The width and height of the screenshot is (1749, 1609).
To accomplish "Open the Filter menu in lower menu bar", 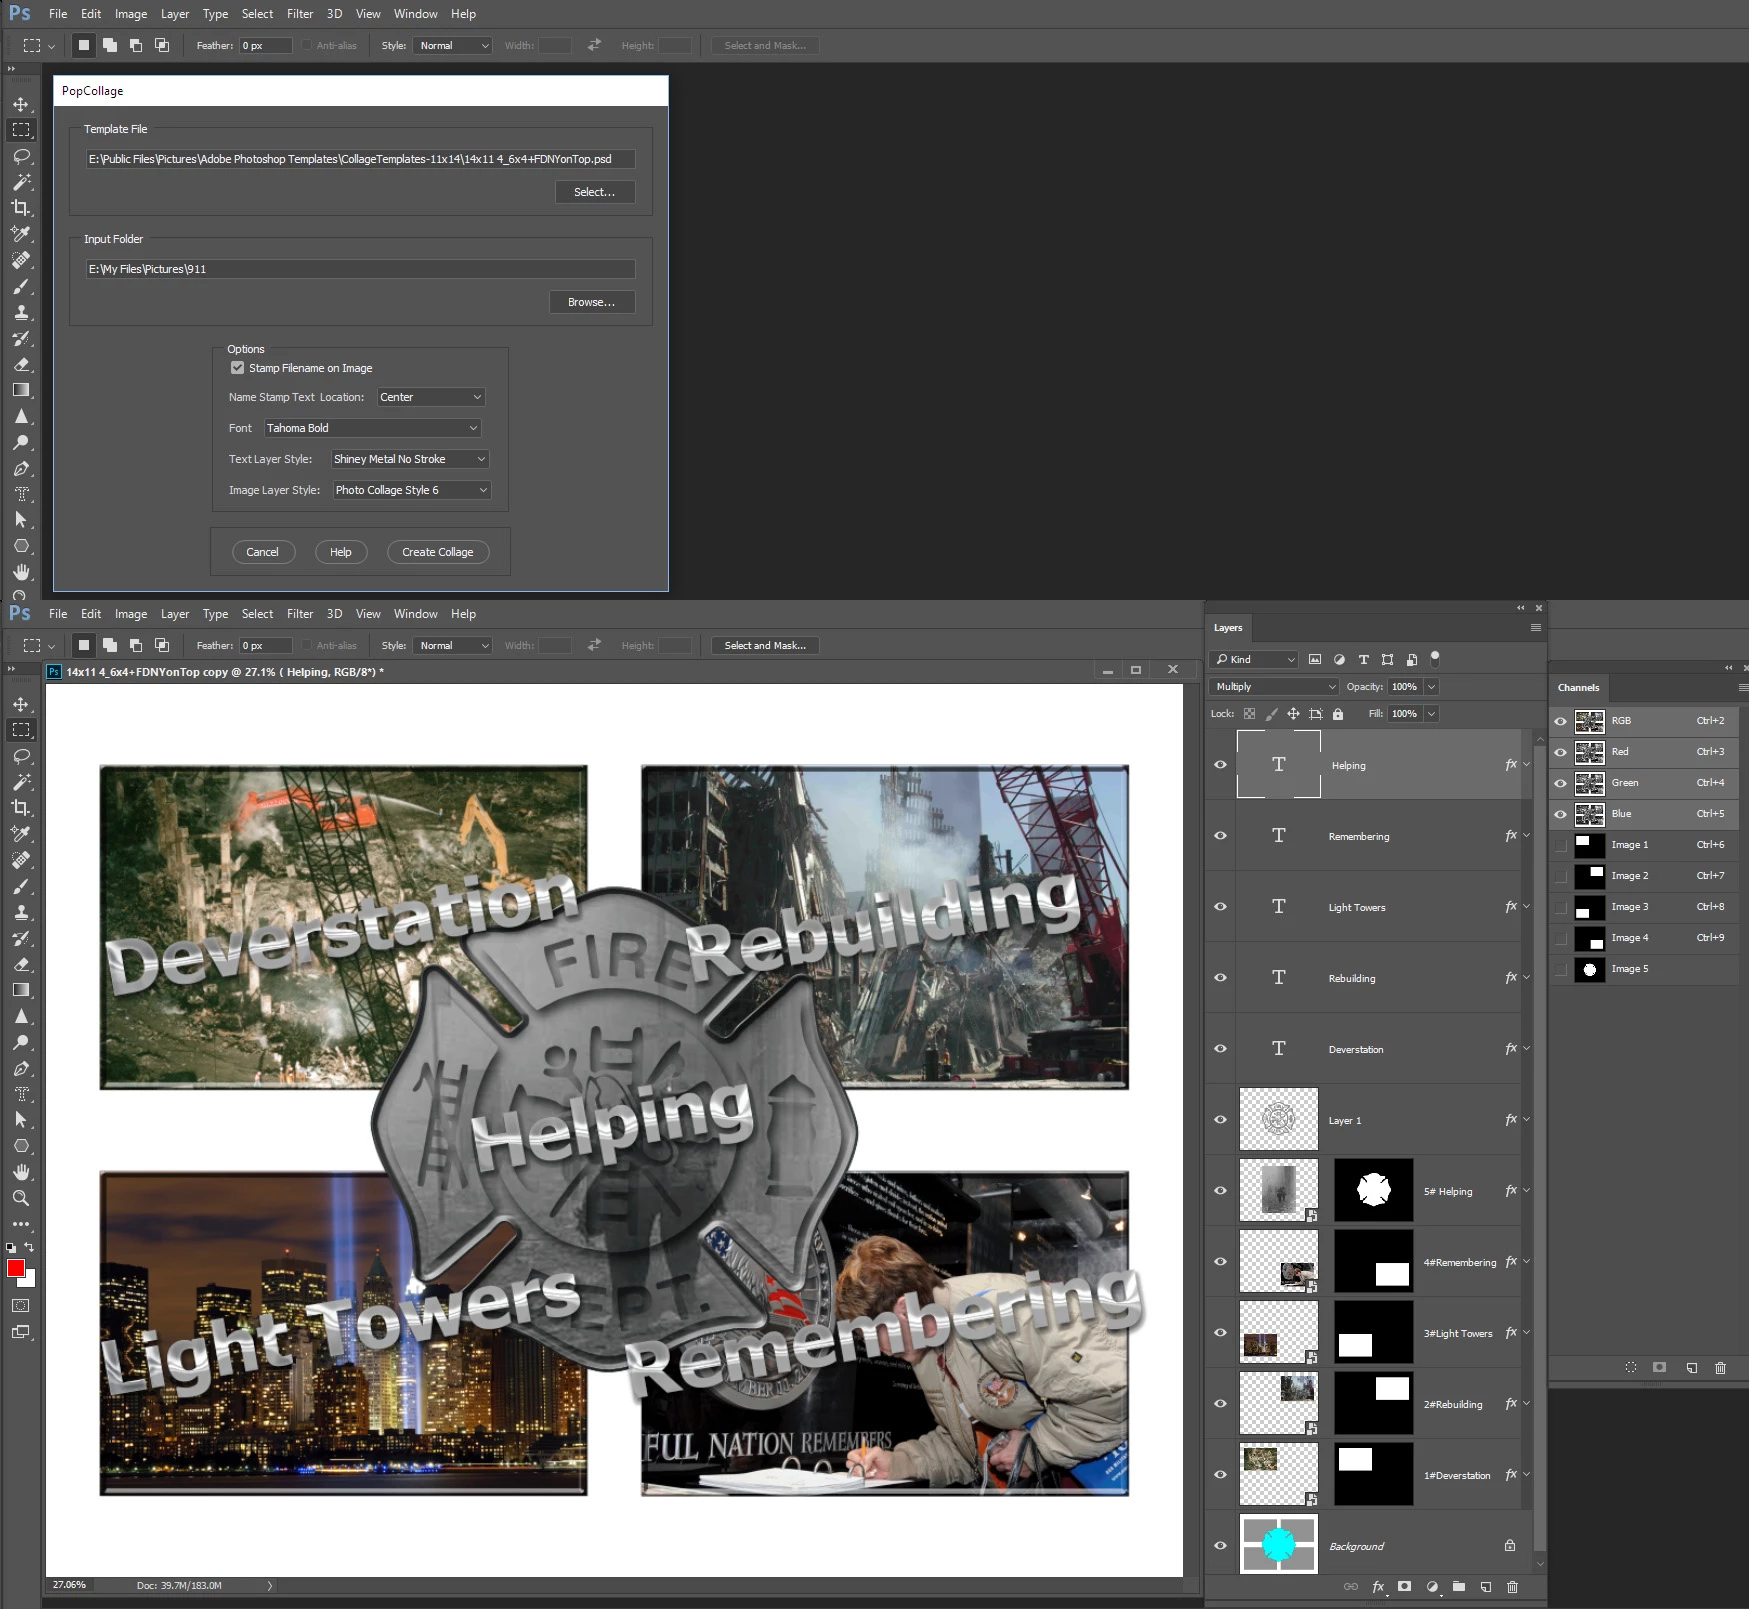I will tap(300, 614).
